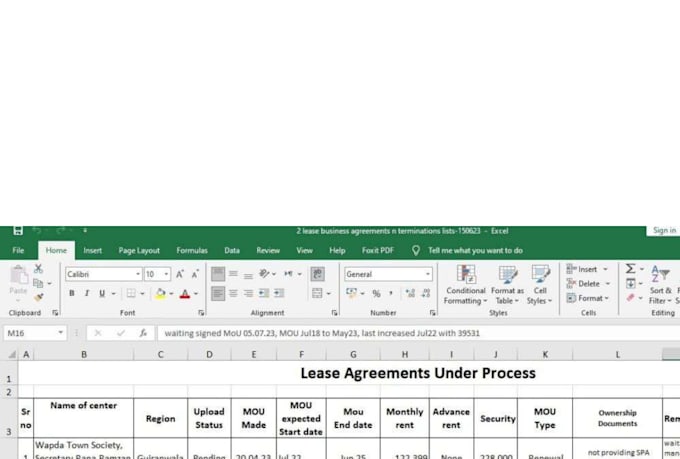680x459 pixels.
Task: Open the Calibri font name dropdown
Action: [x=137, y=274]
